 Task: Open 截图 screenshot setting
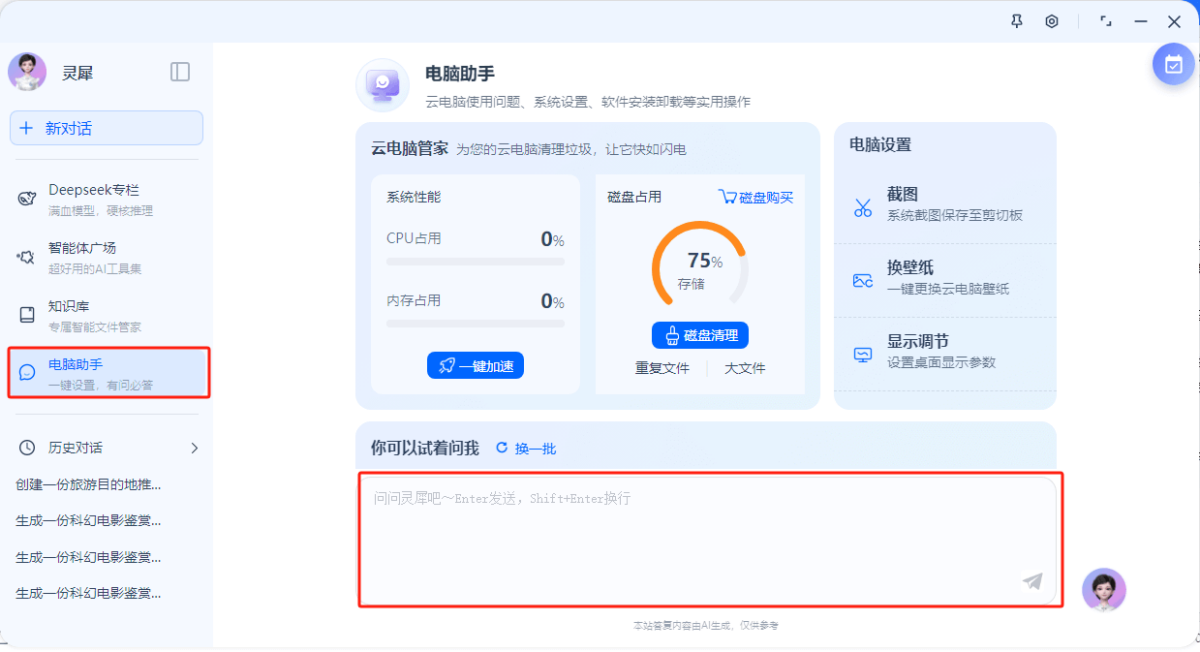[944, 204]
